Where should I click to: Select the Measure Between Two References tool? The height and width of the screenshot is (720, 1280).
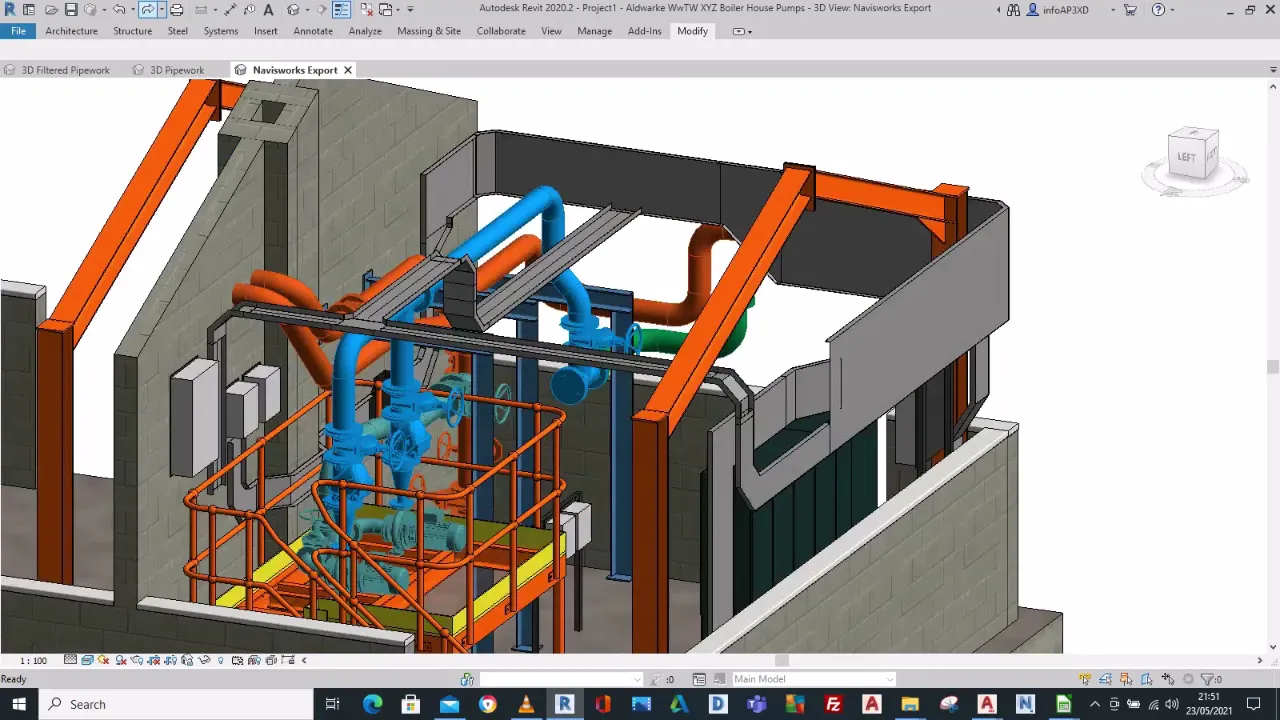201,10
